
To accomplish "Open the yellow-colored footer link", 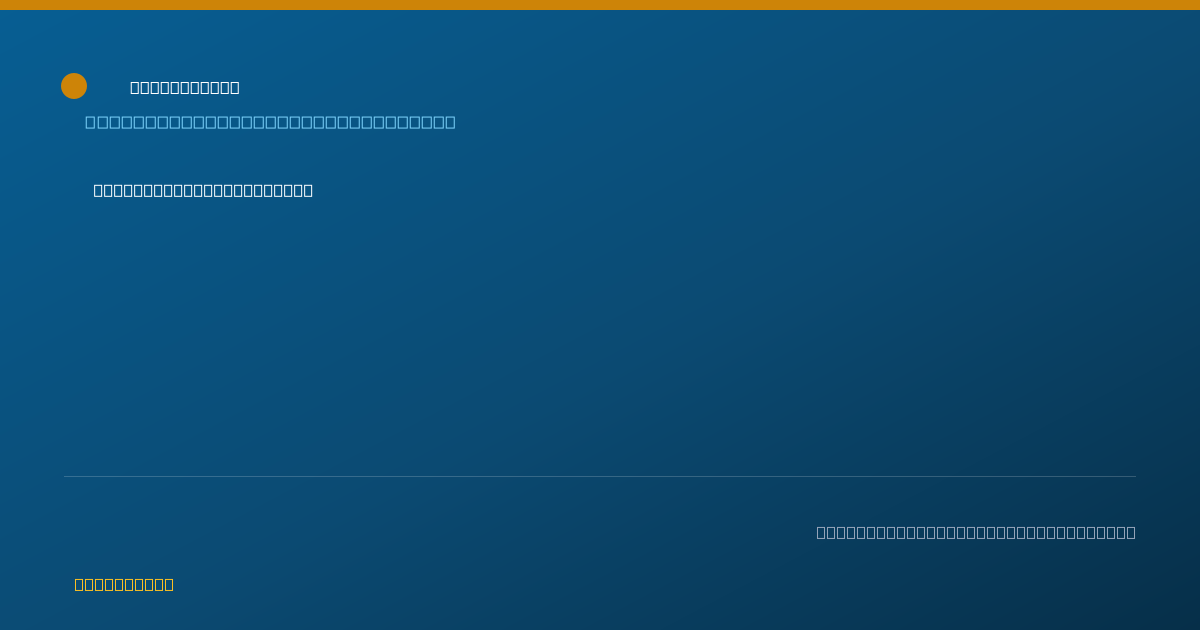I will coord(124,584).
